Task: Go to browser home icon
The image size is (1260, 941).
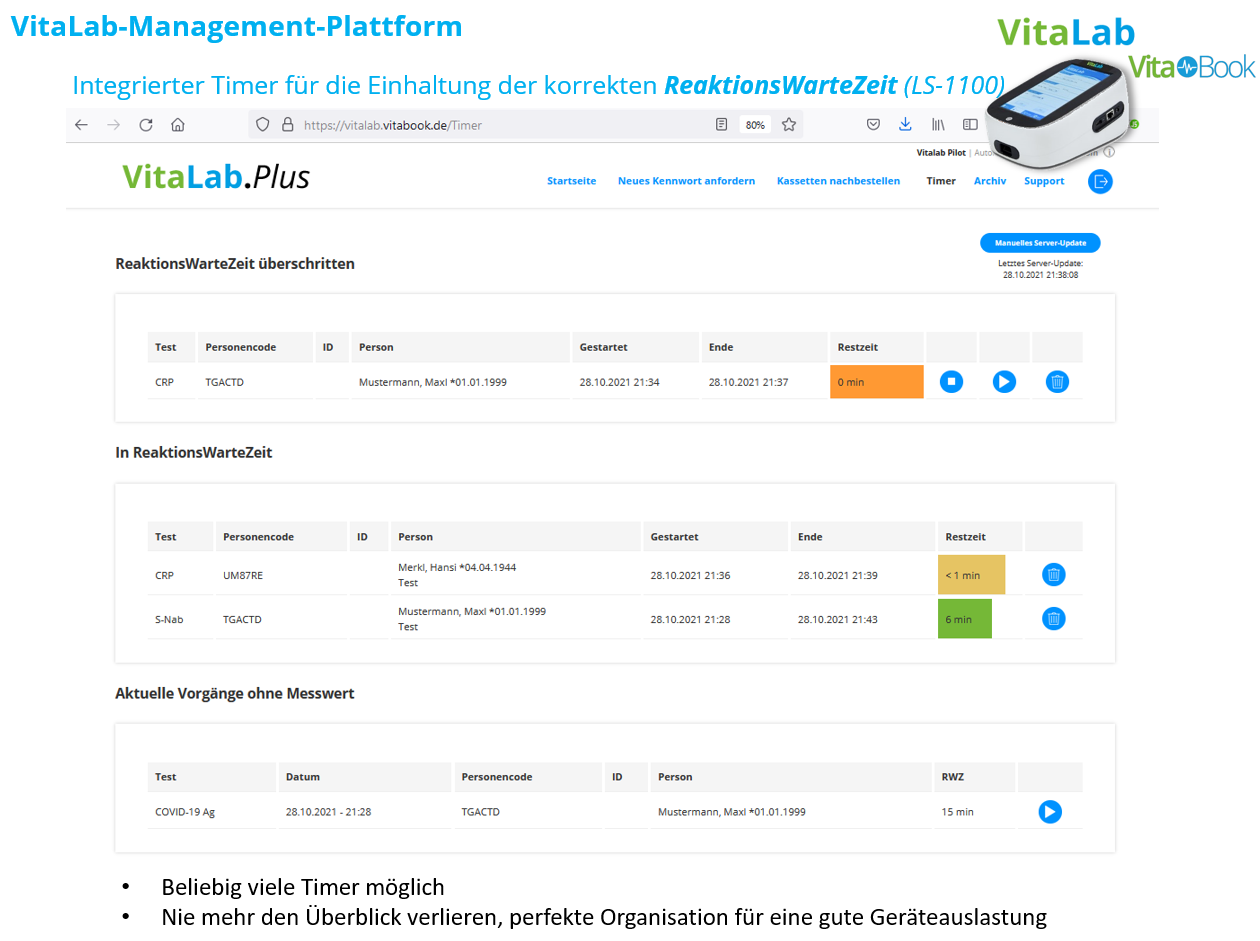Action: click(178, 125)
